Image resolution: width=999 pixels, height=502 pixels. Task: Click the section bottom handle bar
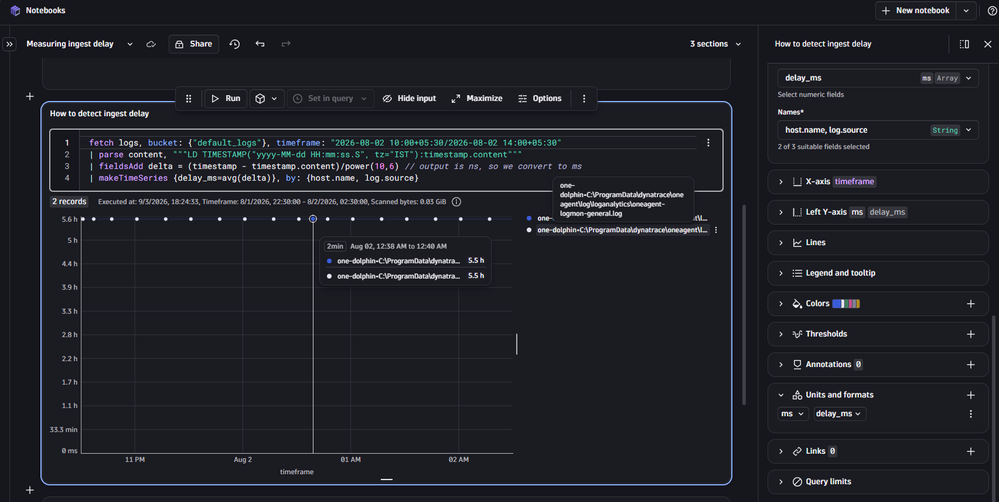[386, 480]
